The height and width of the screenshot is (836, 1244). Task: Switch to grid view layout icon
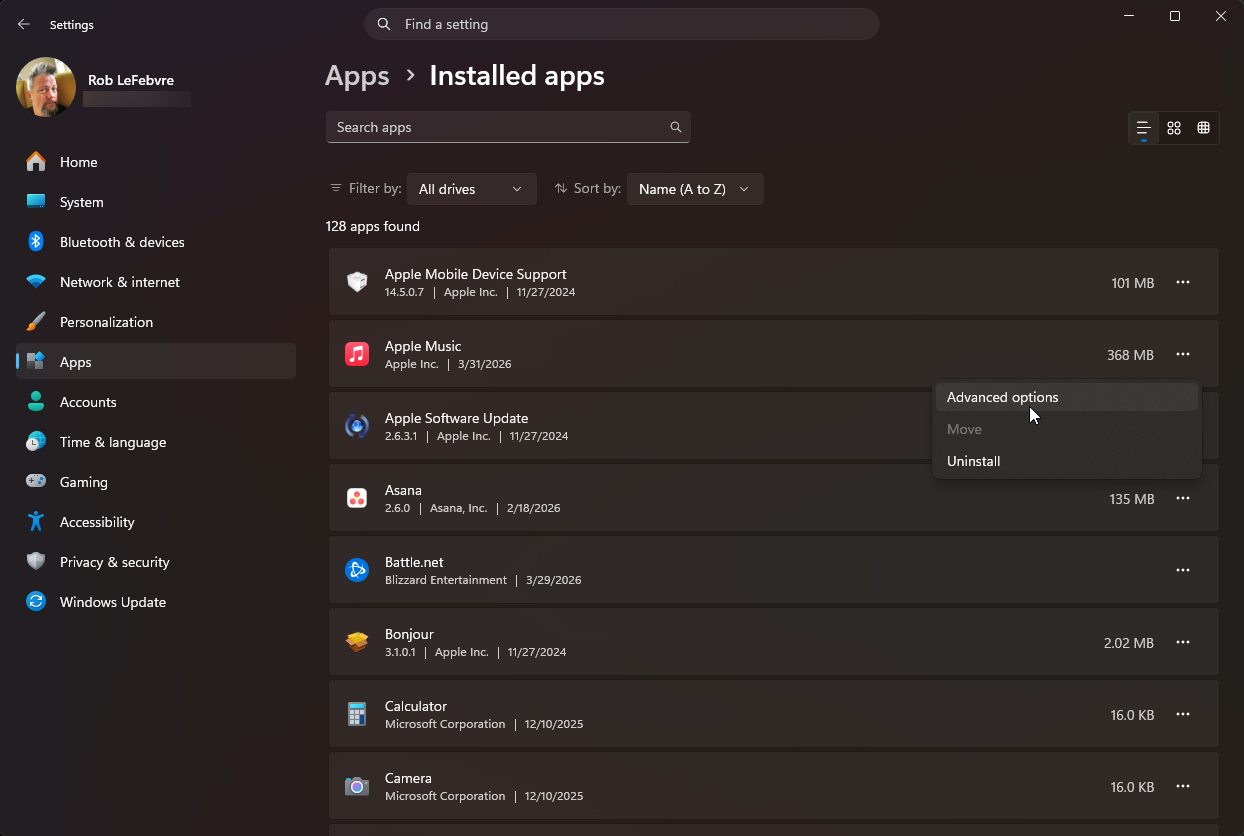1174,128
